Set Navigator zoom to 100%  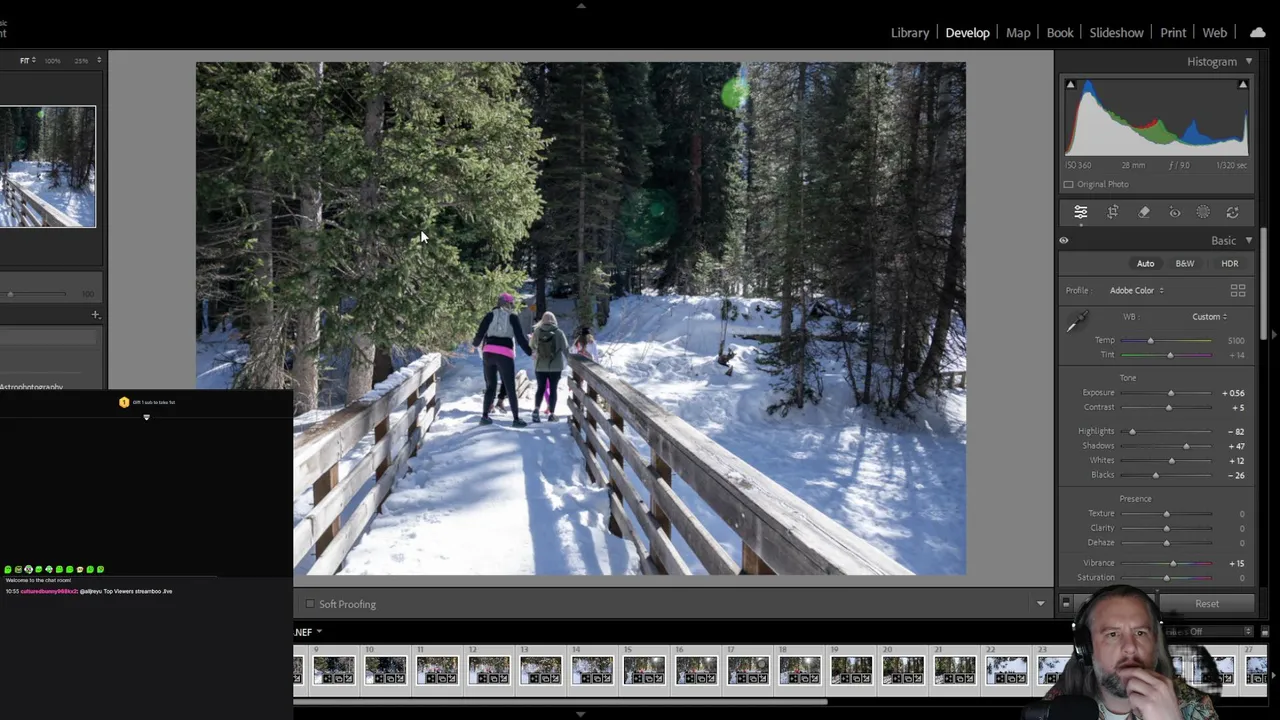tap(52, 60)
